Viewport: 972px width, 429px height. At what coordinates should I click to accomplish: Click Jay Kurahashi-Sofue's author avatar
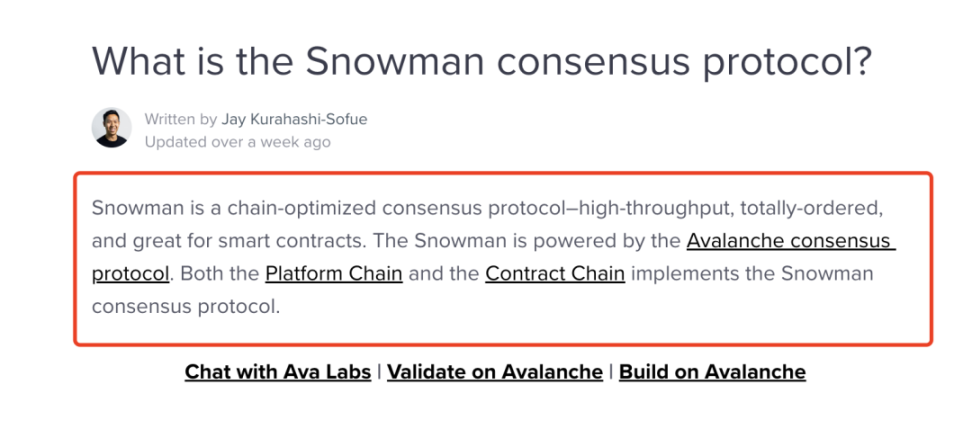112,128
